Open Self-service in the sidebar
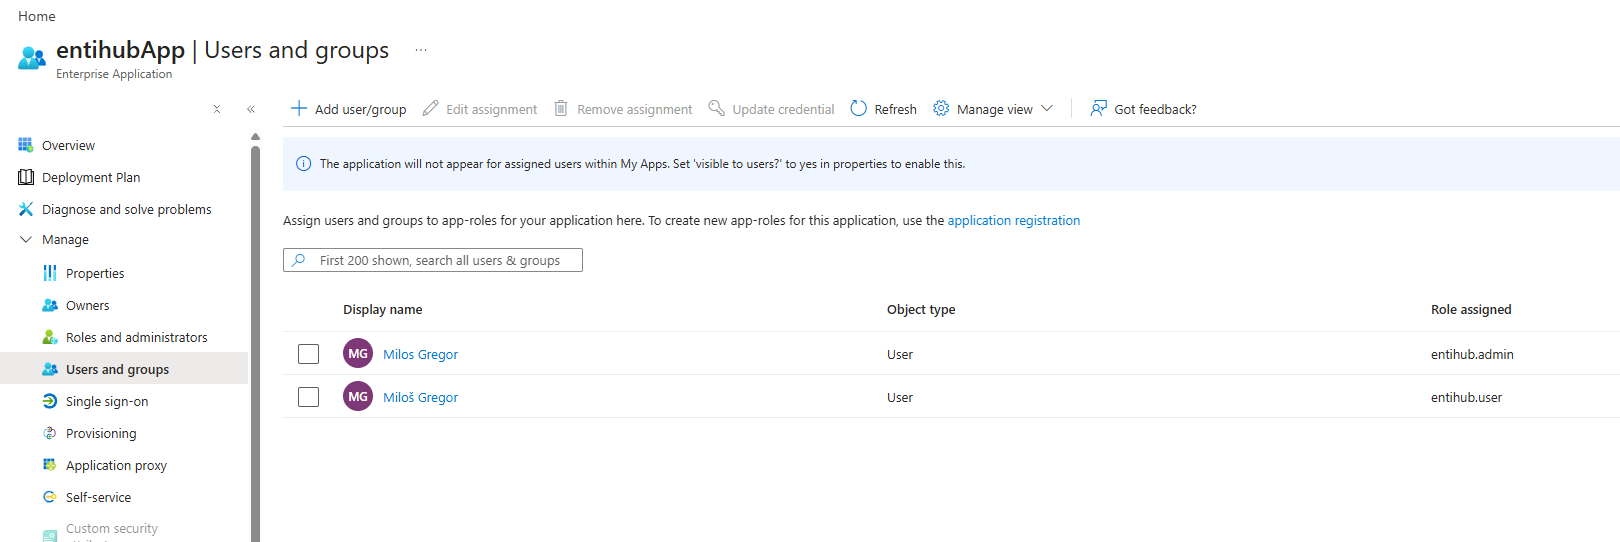1620x542 pixels. 98,497
